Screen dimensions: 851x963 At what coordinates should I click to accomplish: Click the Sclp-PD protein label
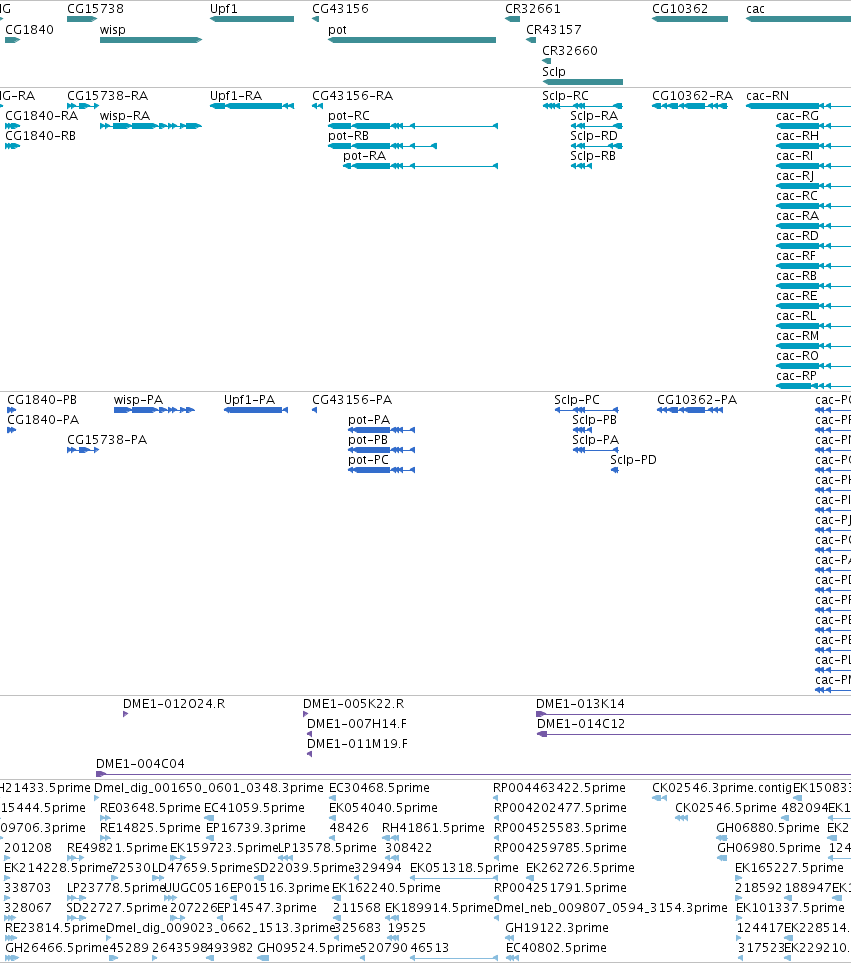point(633,460)
